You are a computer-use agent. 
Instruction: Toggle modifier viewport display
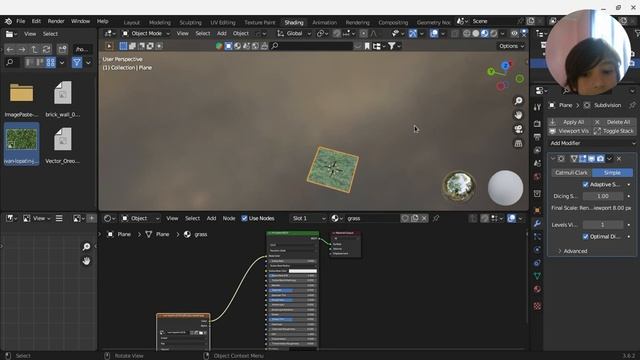pos(591,158)
